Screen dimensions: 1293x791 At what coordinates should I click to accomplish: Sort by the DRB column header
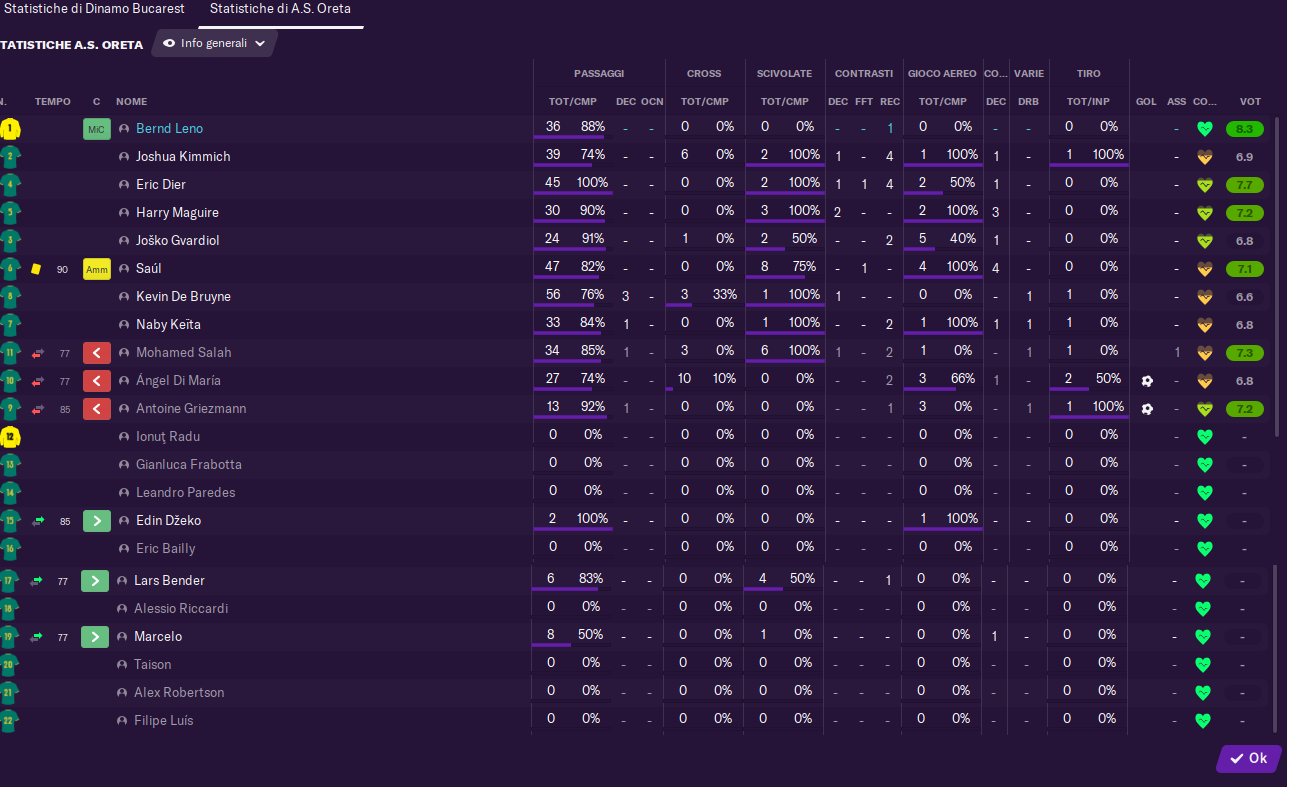[1028, 101]
